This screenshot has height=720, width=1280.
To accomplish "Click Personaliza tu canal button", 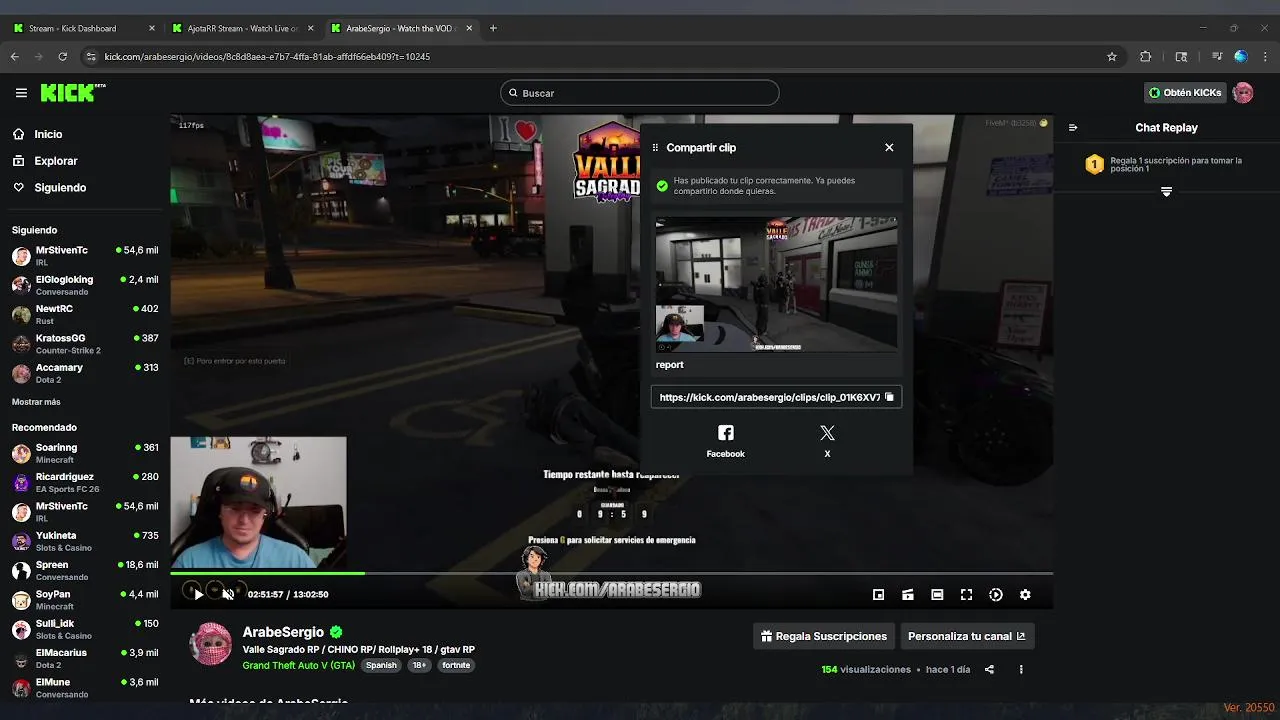I will tap(966, 636).
